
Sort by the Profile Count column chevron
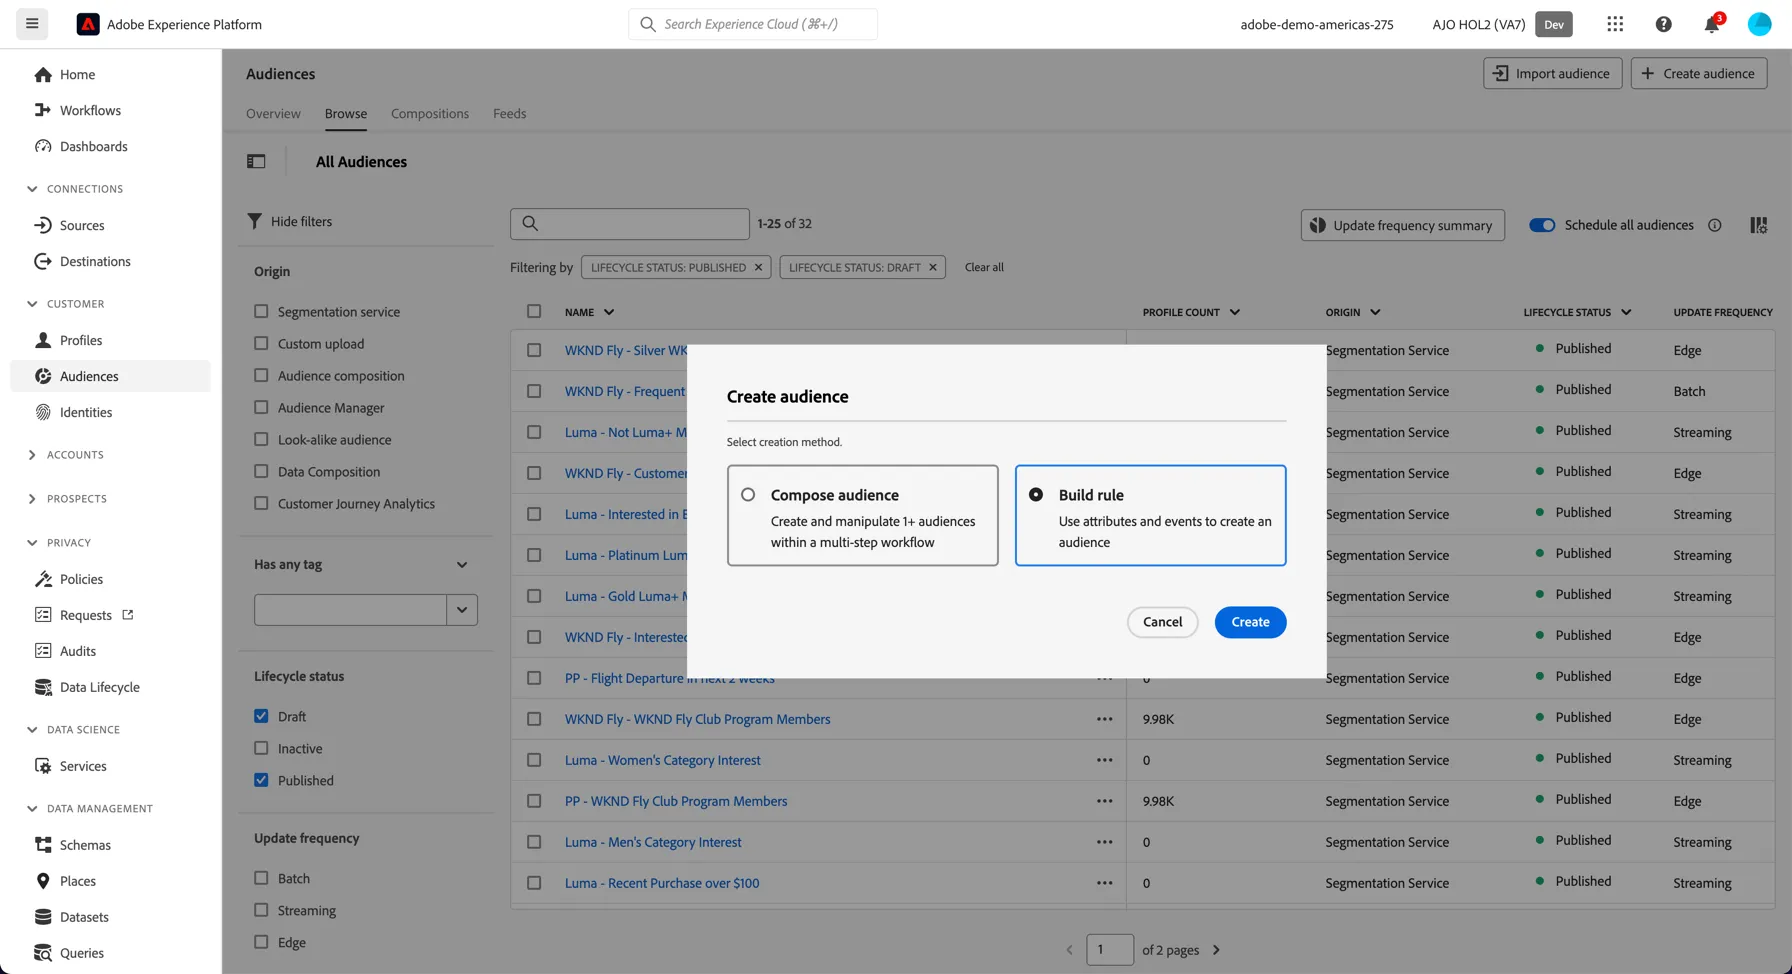pyautogui.click(x=1234, y=312)
